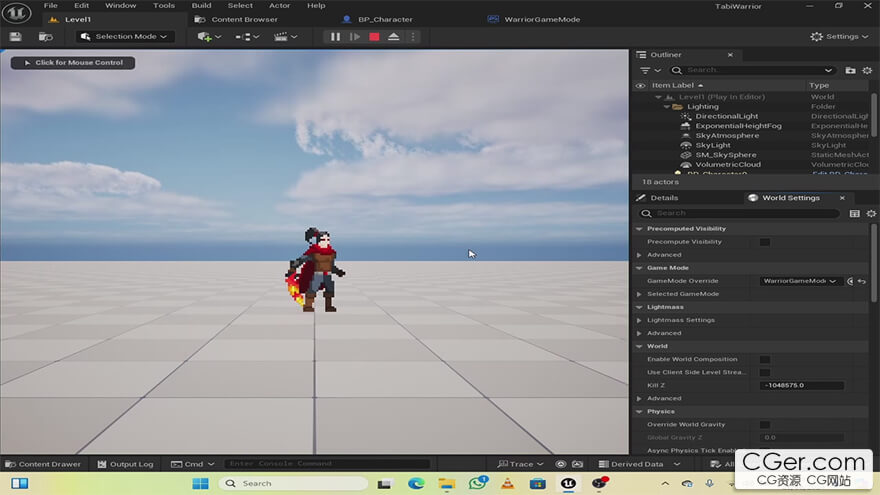Open the File menu

coord(51,6)
